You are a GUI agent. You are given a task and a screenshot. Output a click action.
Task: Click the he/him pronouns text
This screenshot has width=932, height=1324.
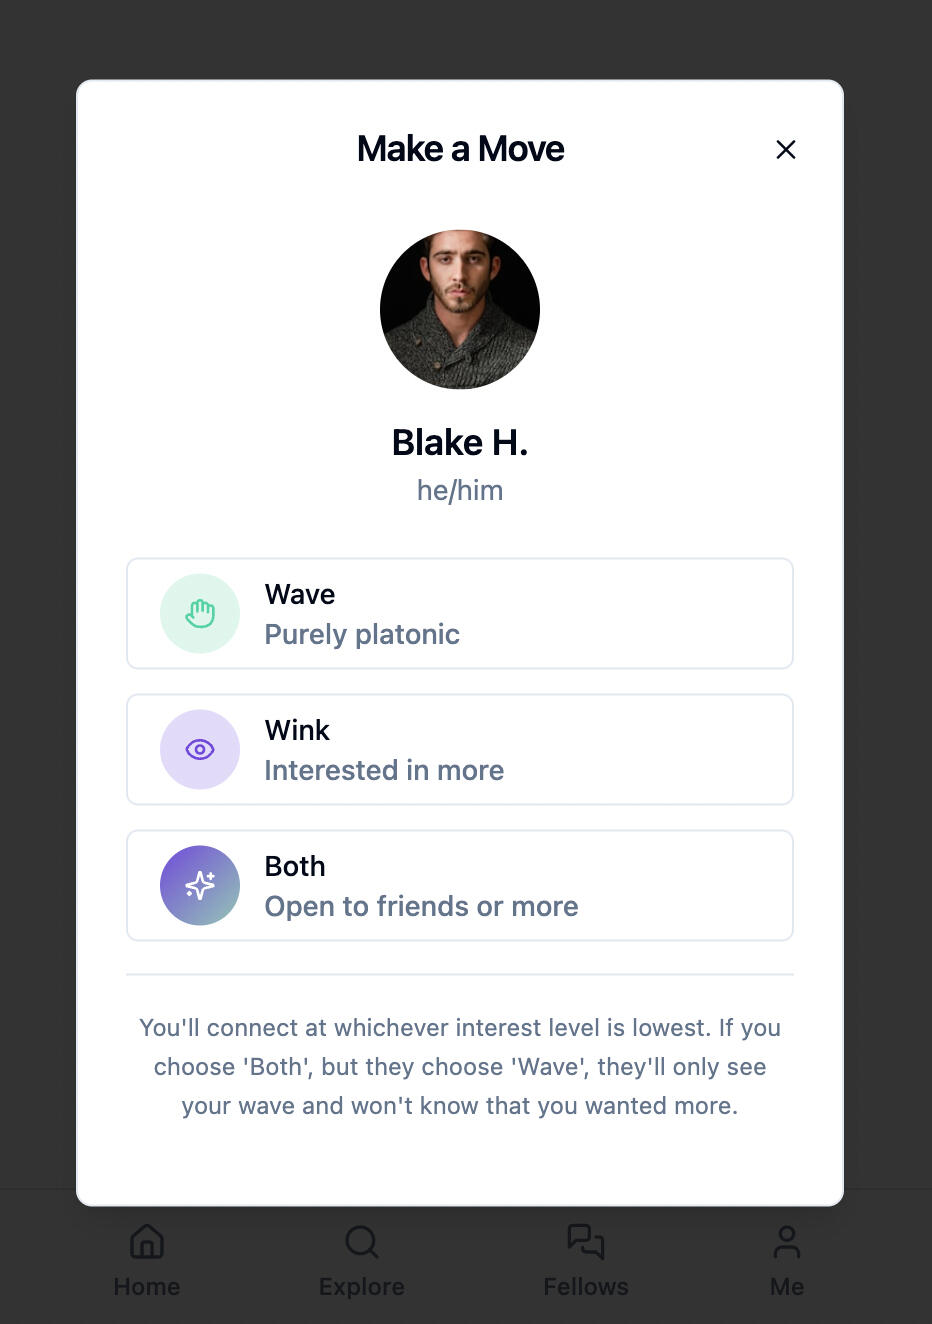pyautogui.click(x=460, y=490)
